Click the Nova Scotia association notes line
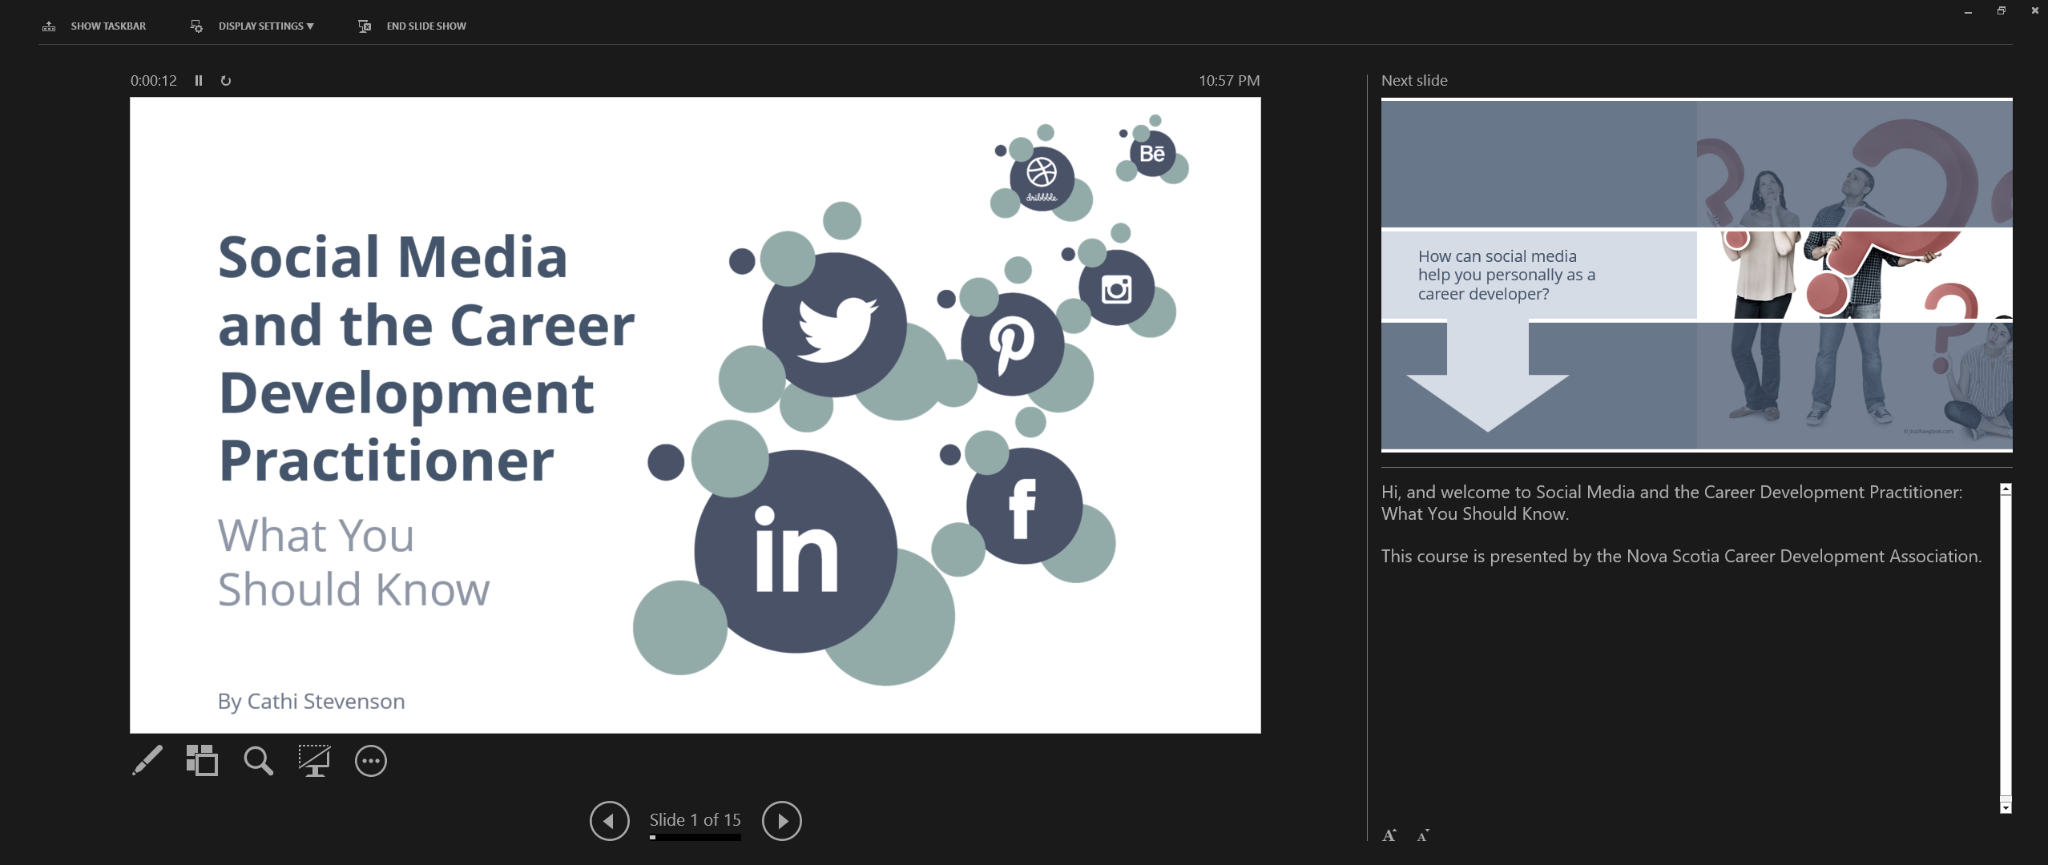Viewport: 2048px width, 865px height. click(x=1681, y=556)
